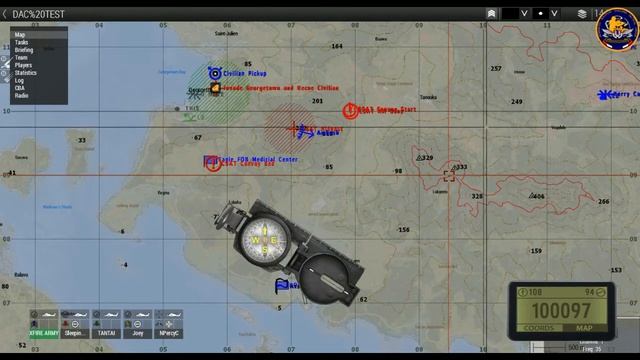
Task: Click the GPS time value 94
Action: [x=589, y=292]
